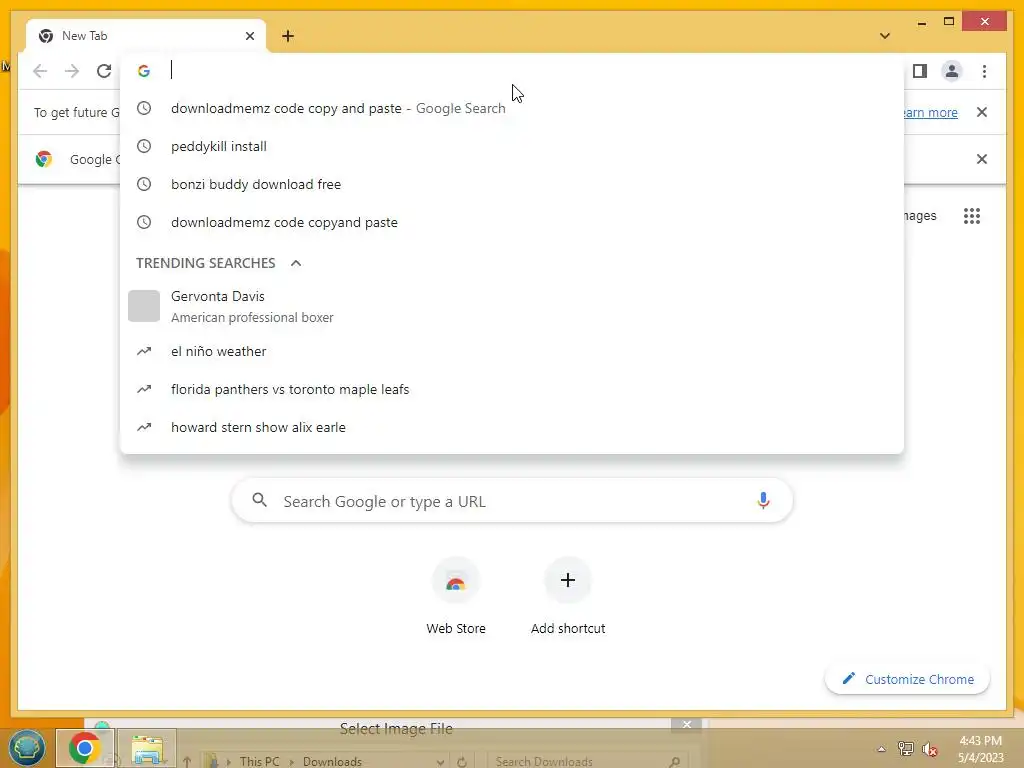Toggle the Chrome side panel icon
Image resolution: width=1024 pixels, height=768 pixels.
pos(920,71)
